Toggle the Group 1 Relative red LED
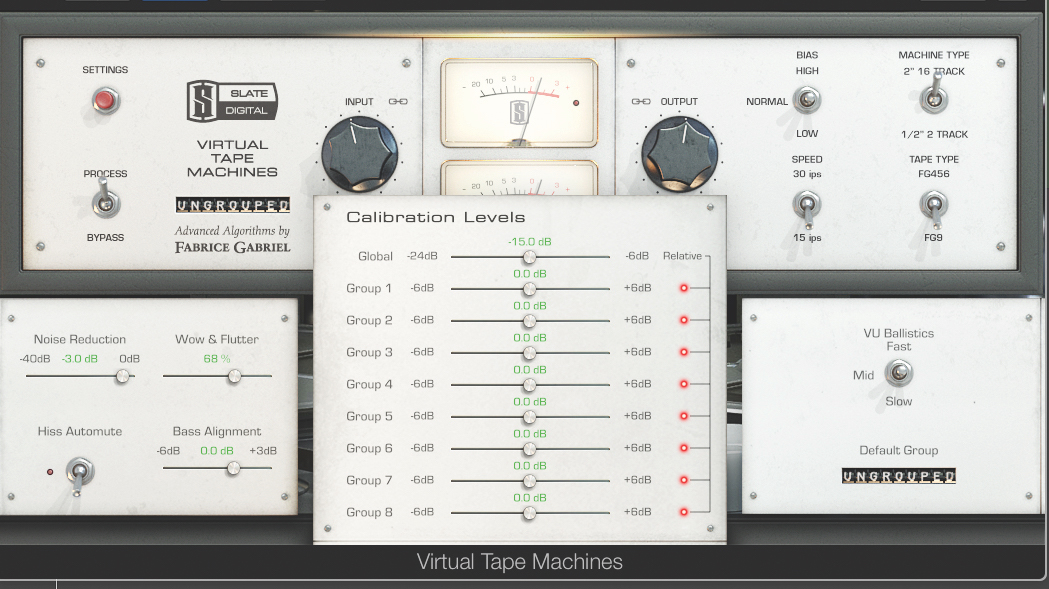 684,288
